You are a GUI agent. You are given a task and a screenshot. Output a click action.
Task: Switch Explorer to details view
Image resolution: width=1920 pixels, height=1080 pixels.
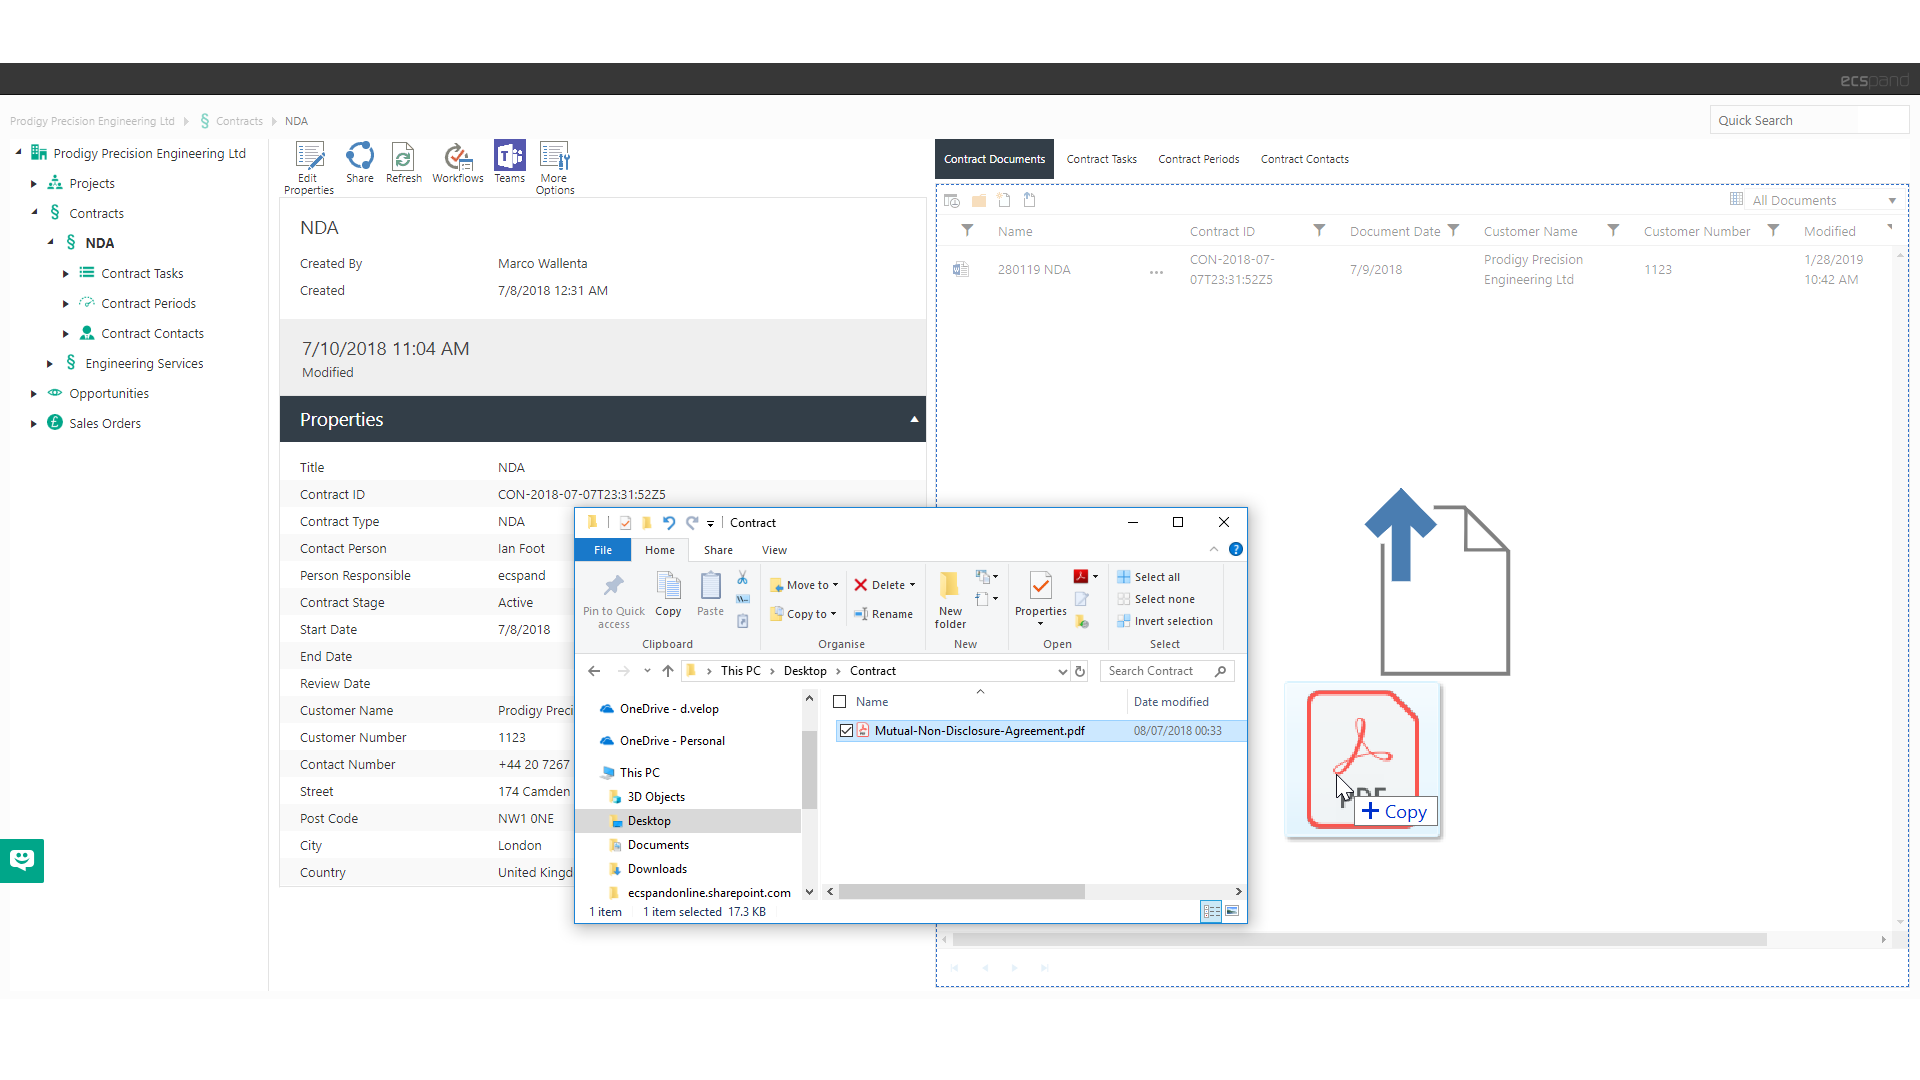click(x=1211, y=911)
